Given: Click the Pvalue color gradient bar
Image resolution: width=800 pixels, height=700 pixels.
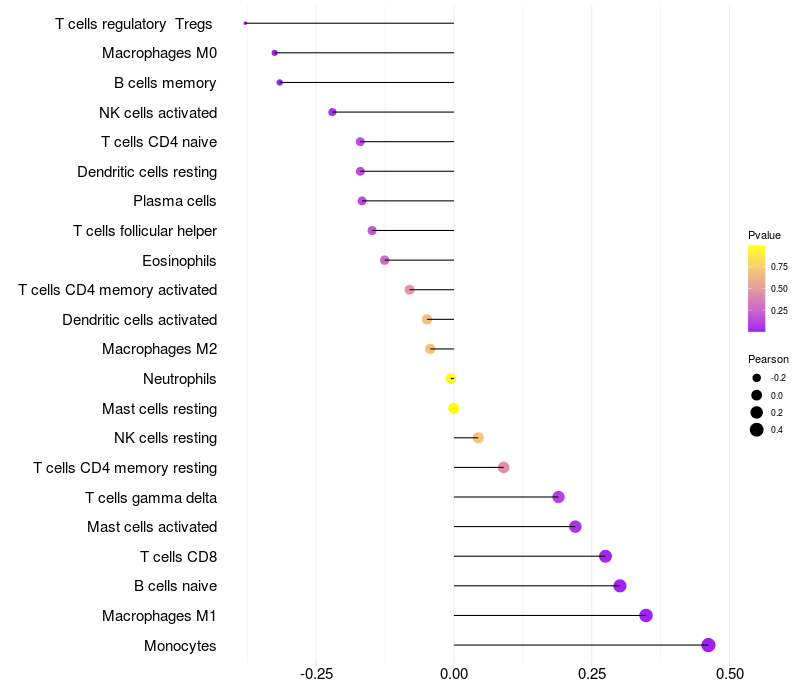Looking at the screenshot, I should click(x=757, y=288).
